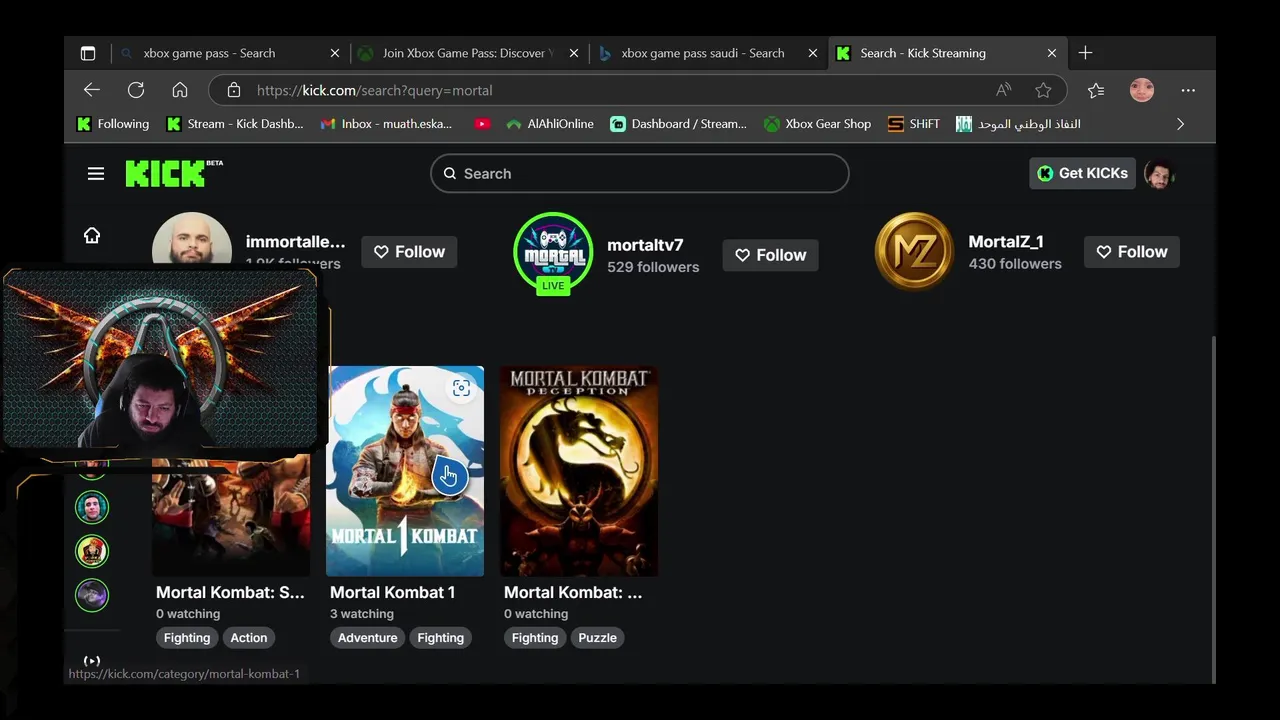Click Fighting tag under Mortal Kombat 1
Image resolution: width=1280 pixels, height=720 pixels.
click(x=440, y=638)
